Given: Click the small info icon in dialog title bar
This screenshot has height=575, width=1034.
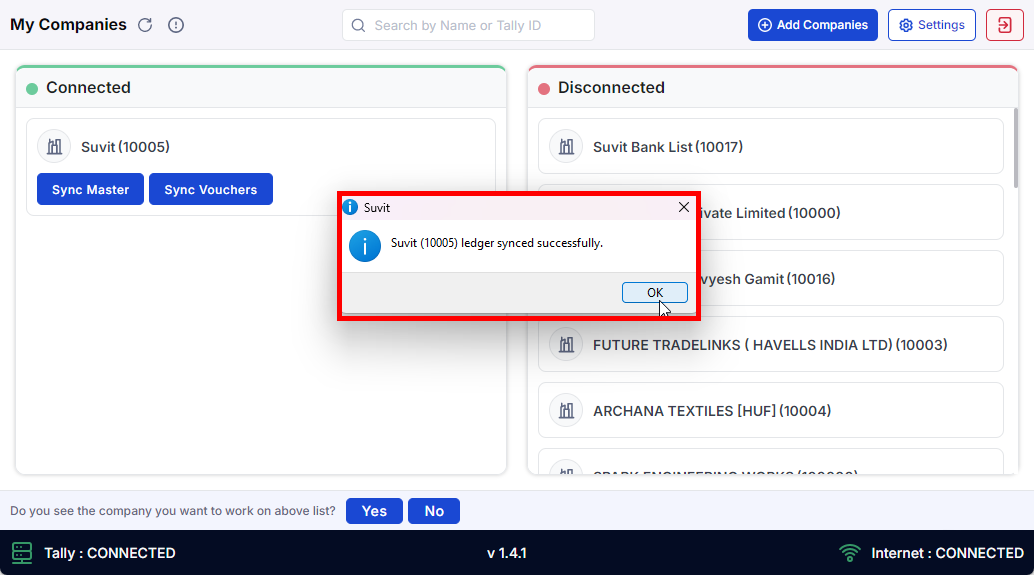Looking at the screenshot, I should [350, 207].
